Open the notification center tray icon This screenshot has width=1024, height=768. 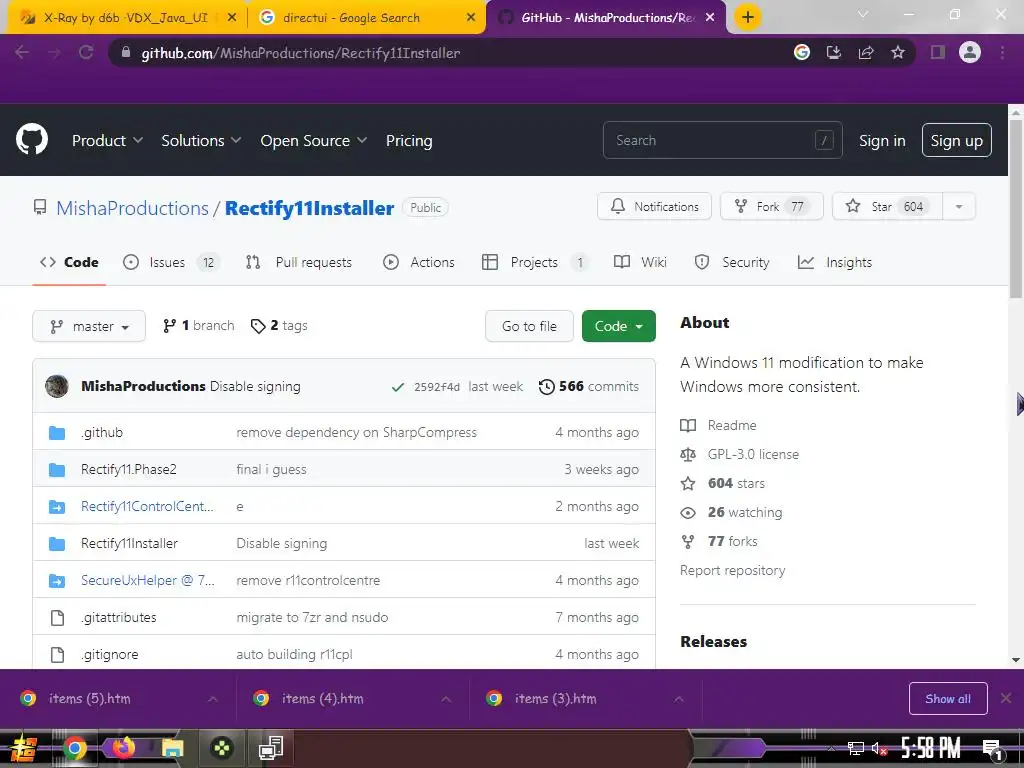993,750
